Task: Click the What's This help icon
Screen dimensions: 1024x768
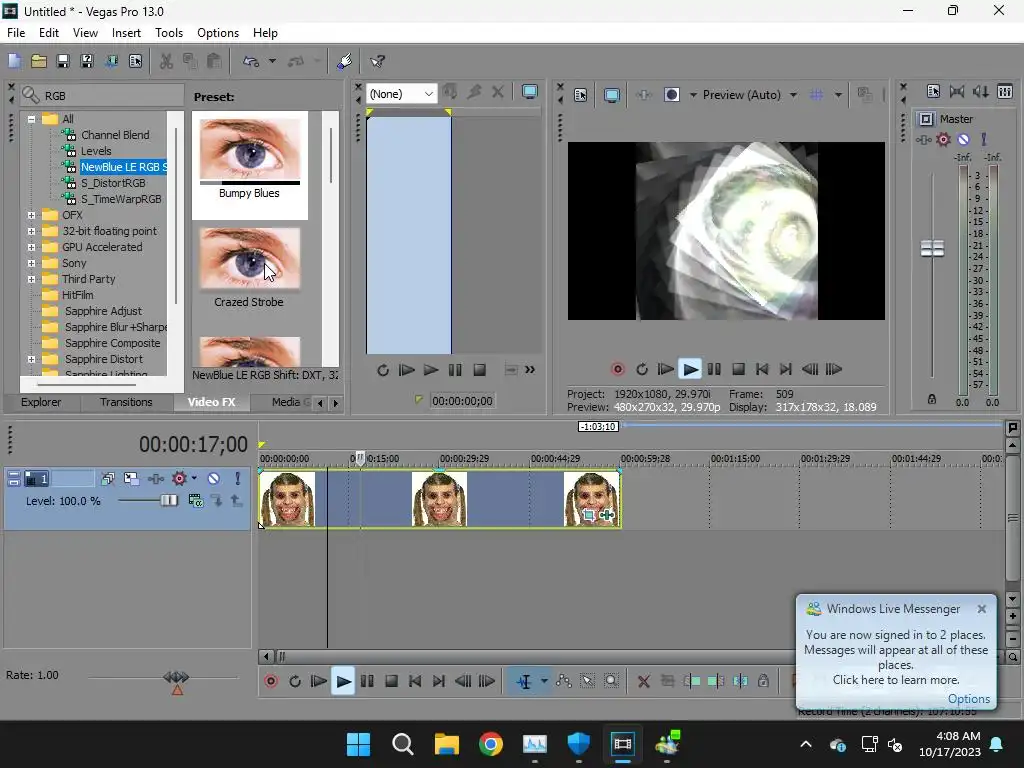Action: (377, 61)
